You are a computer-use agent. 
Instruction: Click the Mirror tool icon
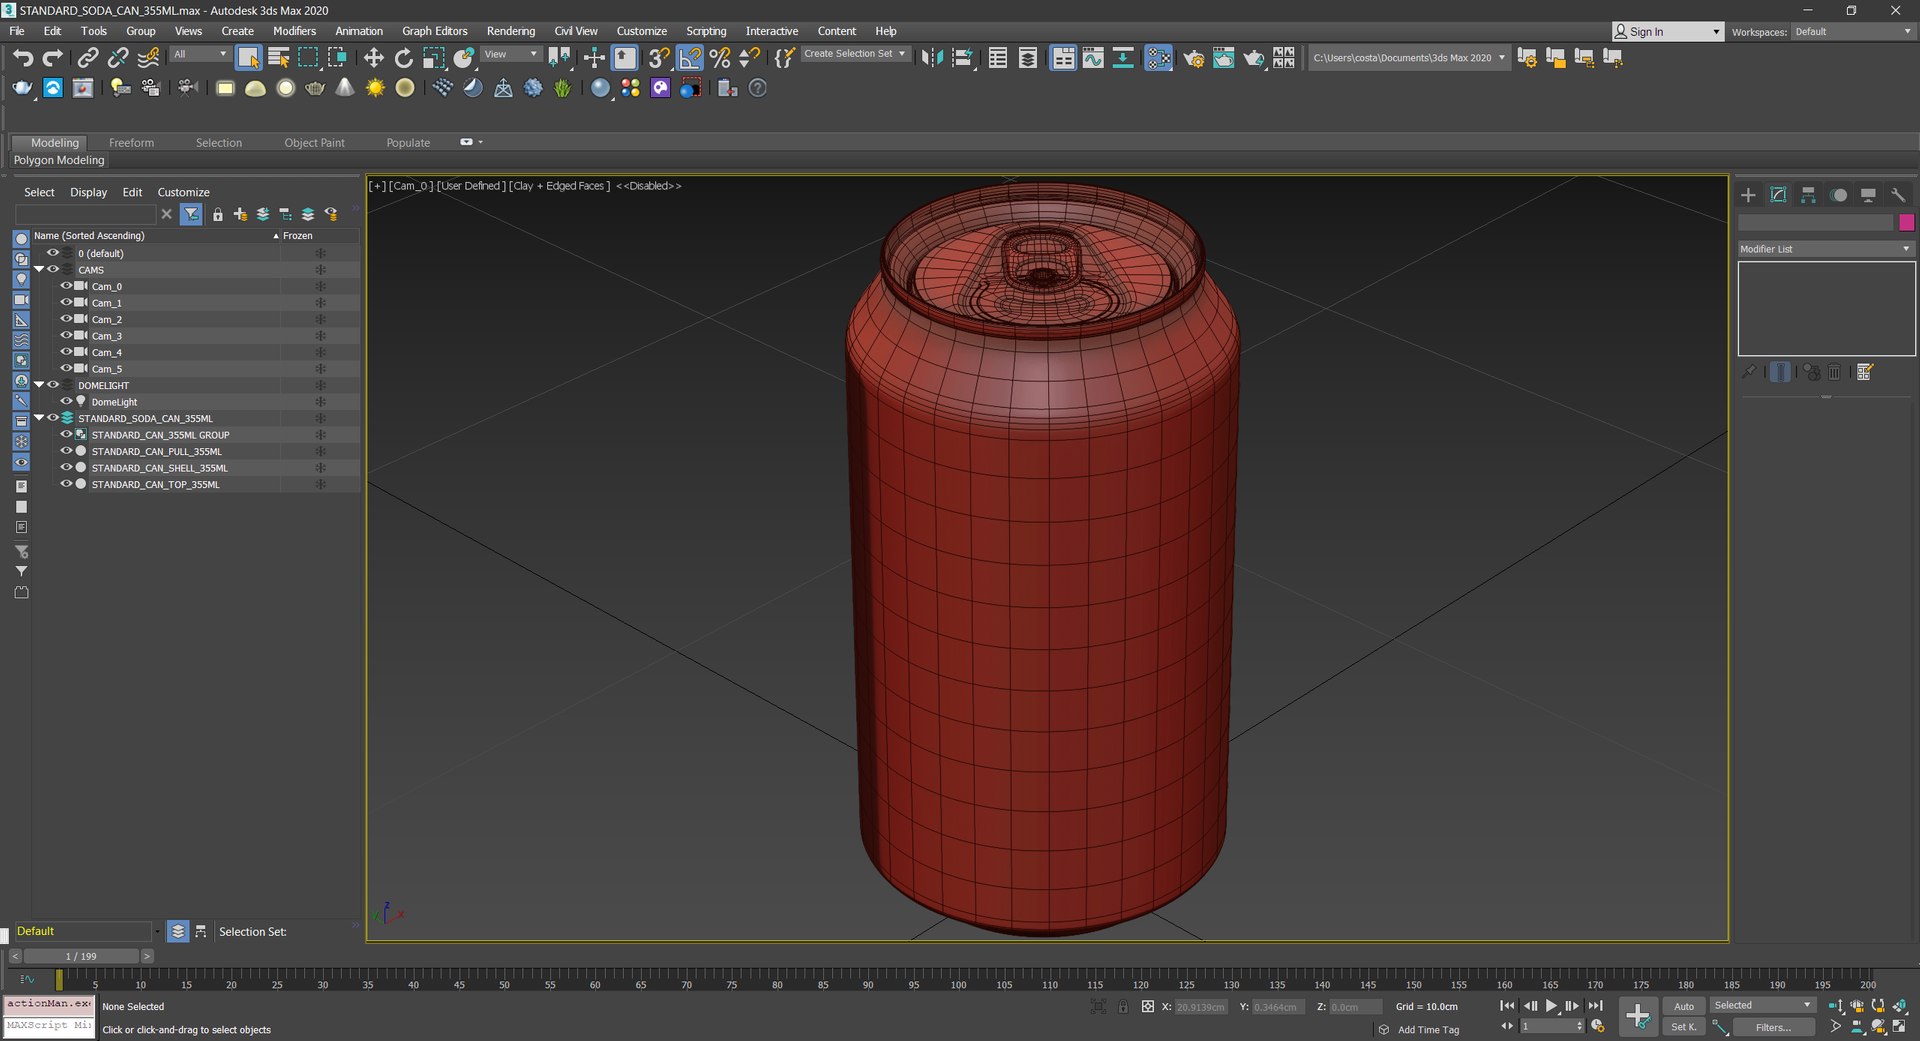point(932,58)
